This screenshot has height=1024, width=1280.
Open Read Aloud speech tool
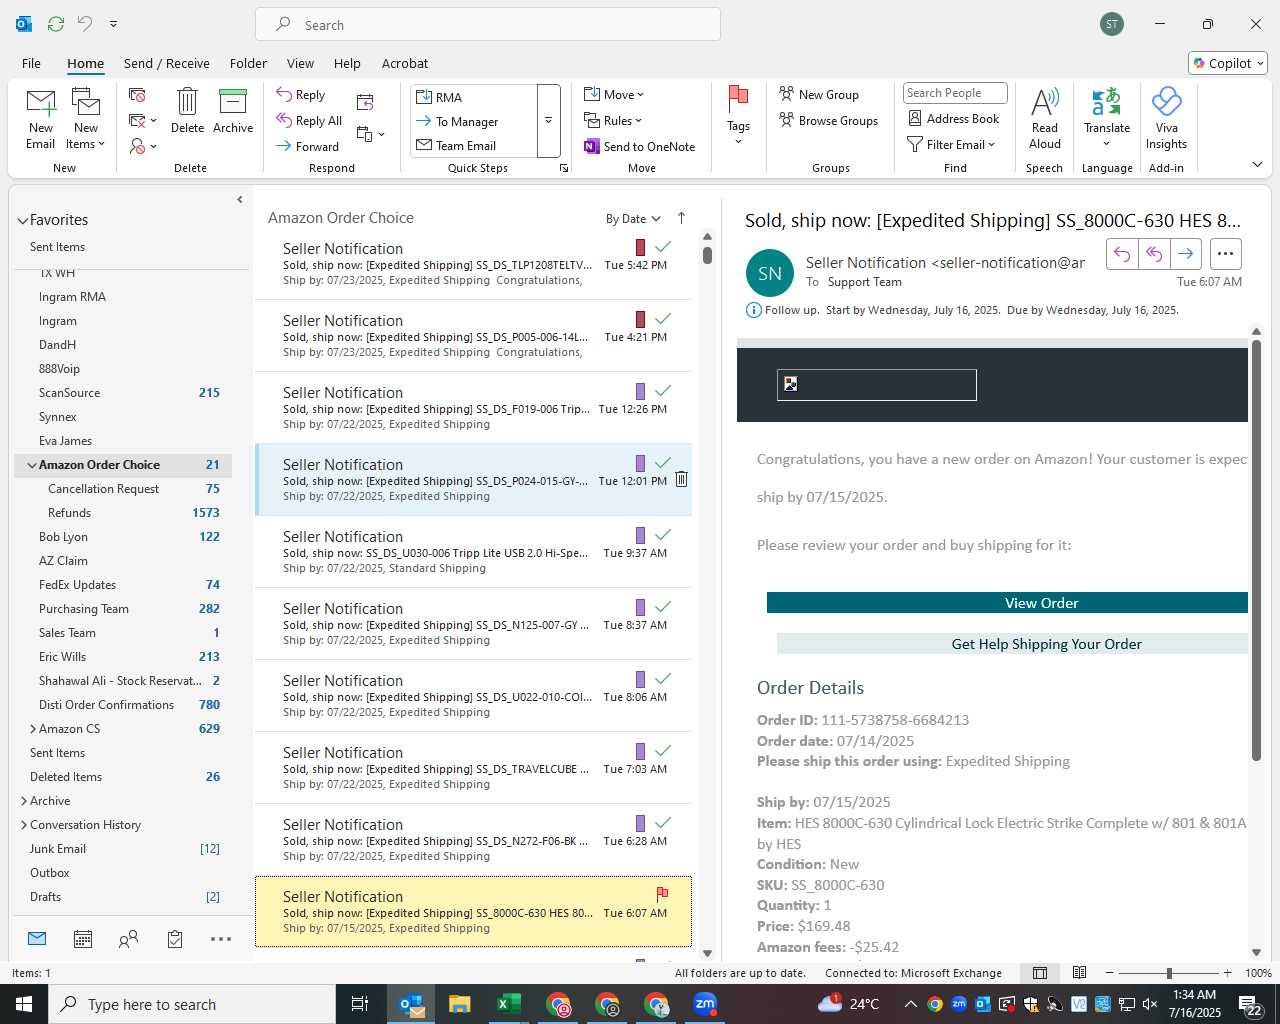pyautogui.click(x=1045, y=119)
